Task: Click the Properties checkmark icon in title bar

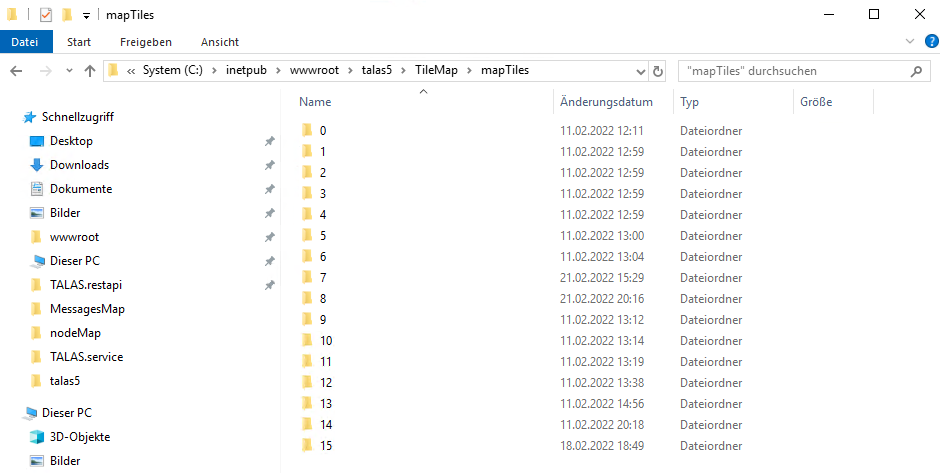Action: pyautogui.click(x=46, y=15)
